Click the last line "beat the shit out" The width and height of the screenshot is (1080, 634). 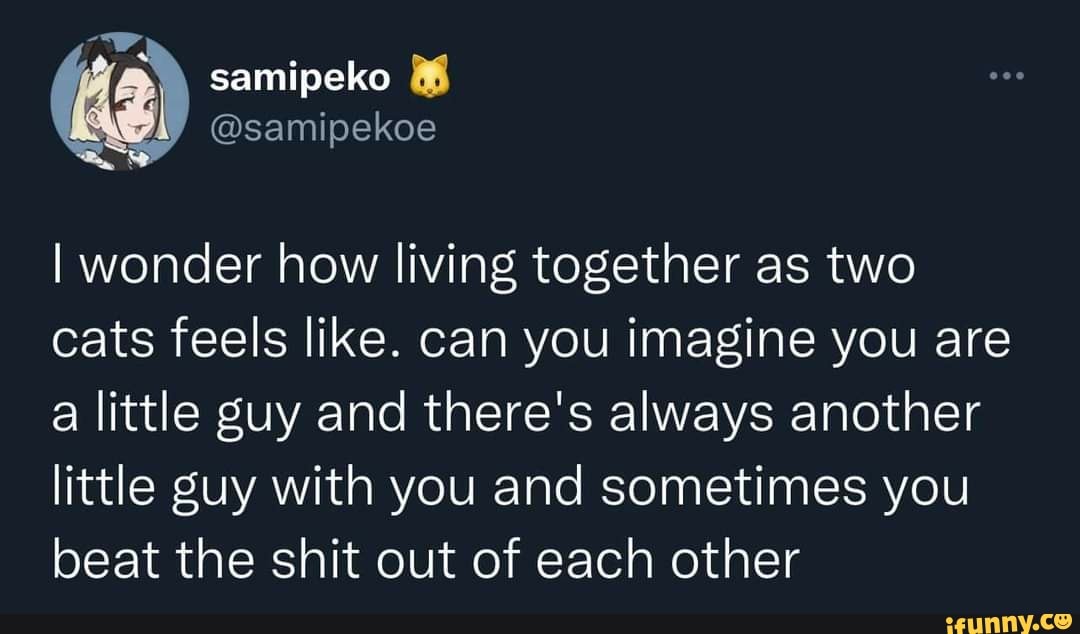pyautogui.click(x=426, y=559)
